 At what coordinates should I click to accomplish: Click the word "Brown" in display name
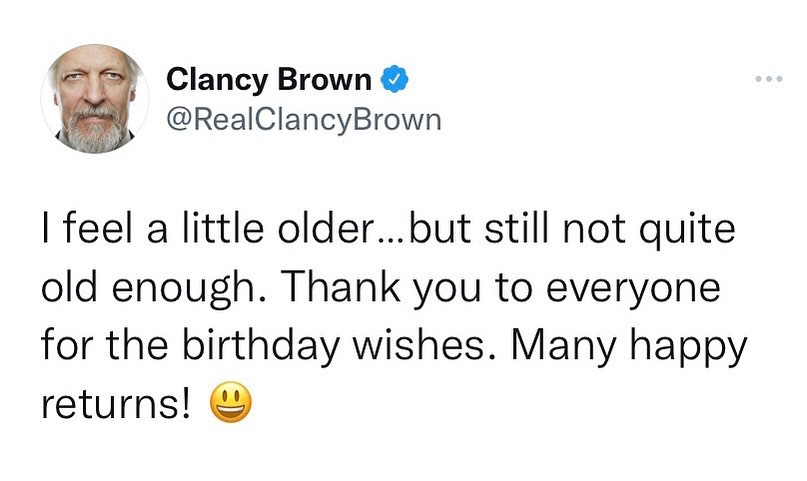coord(323,79)
